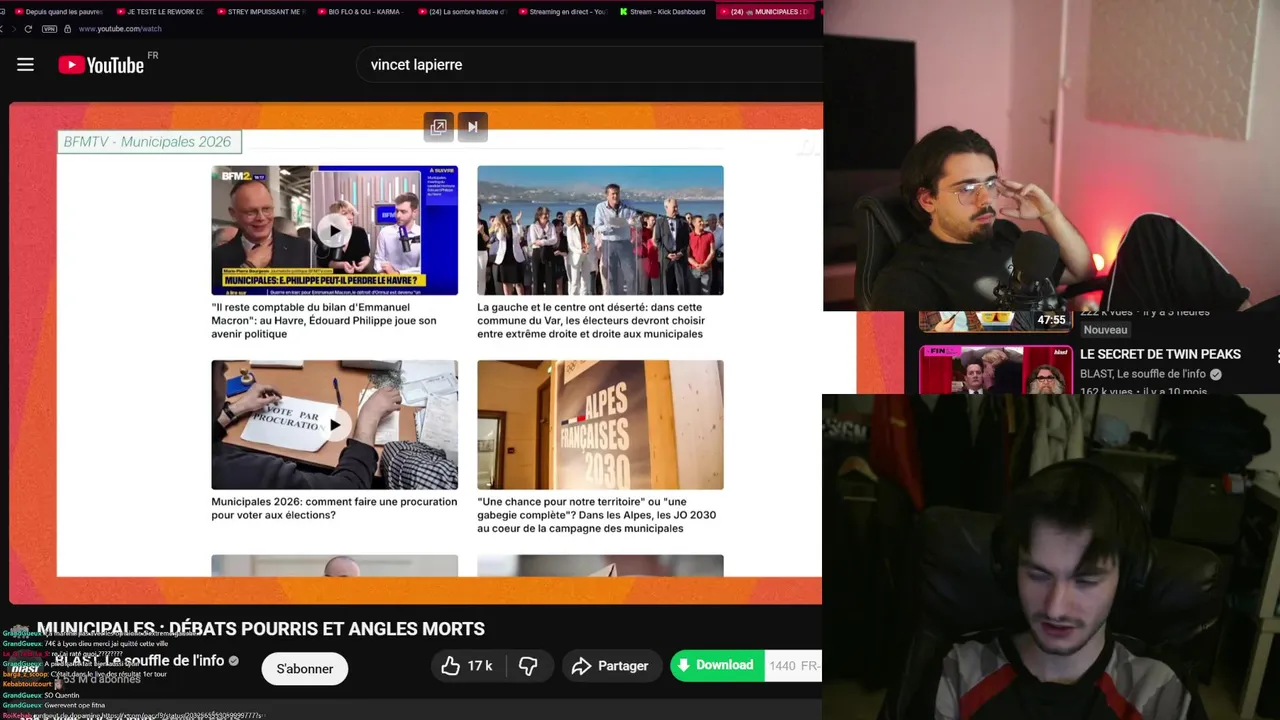Click the Kick favicon on the Stream tab
1280x720 pixels.
623,12
